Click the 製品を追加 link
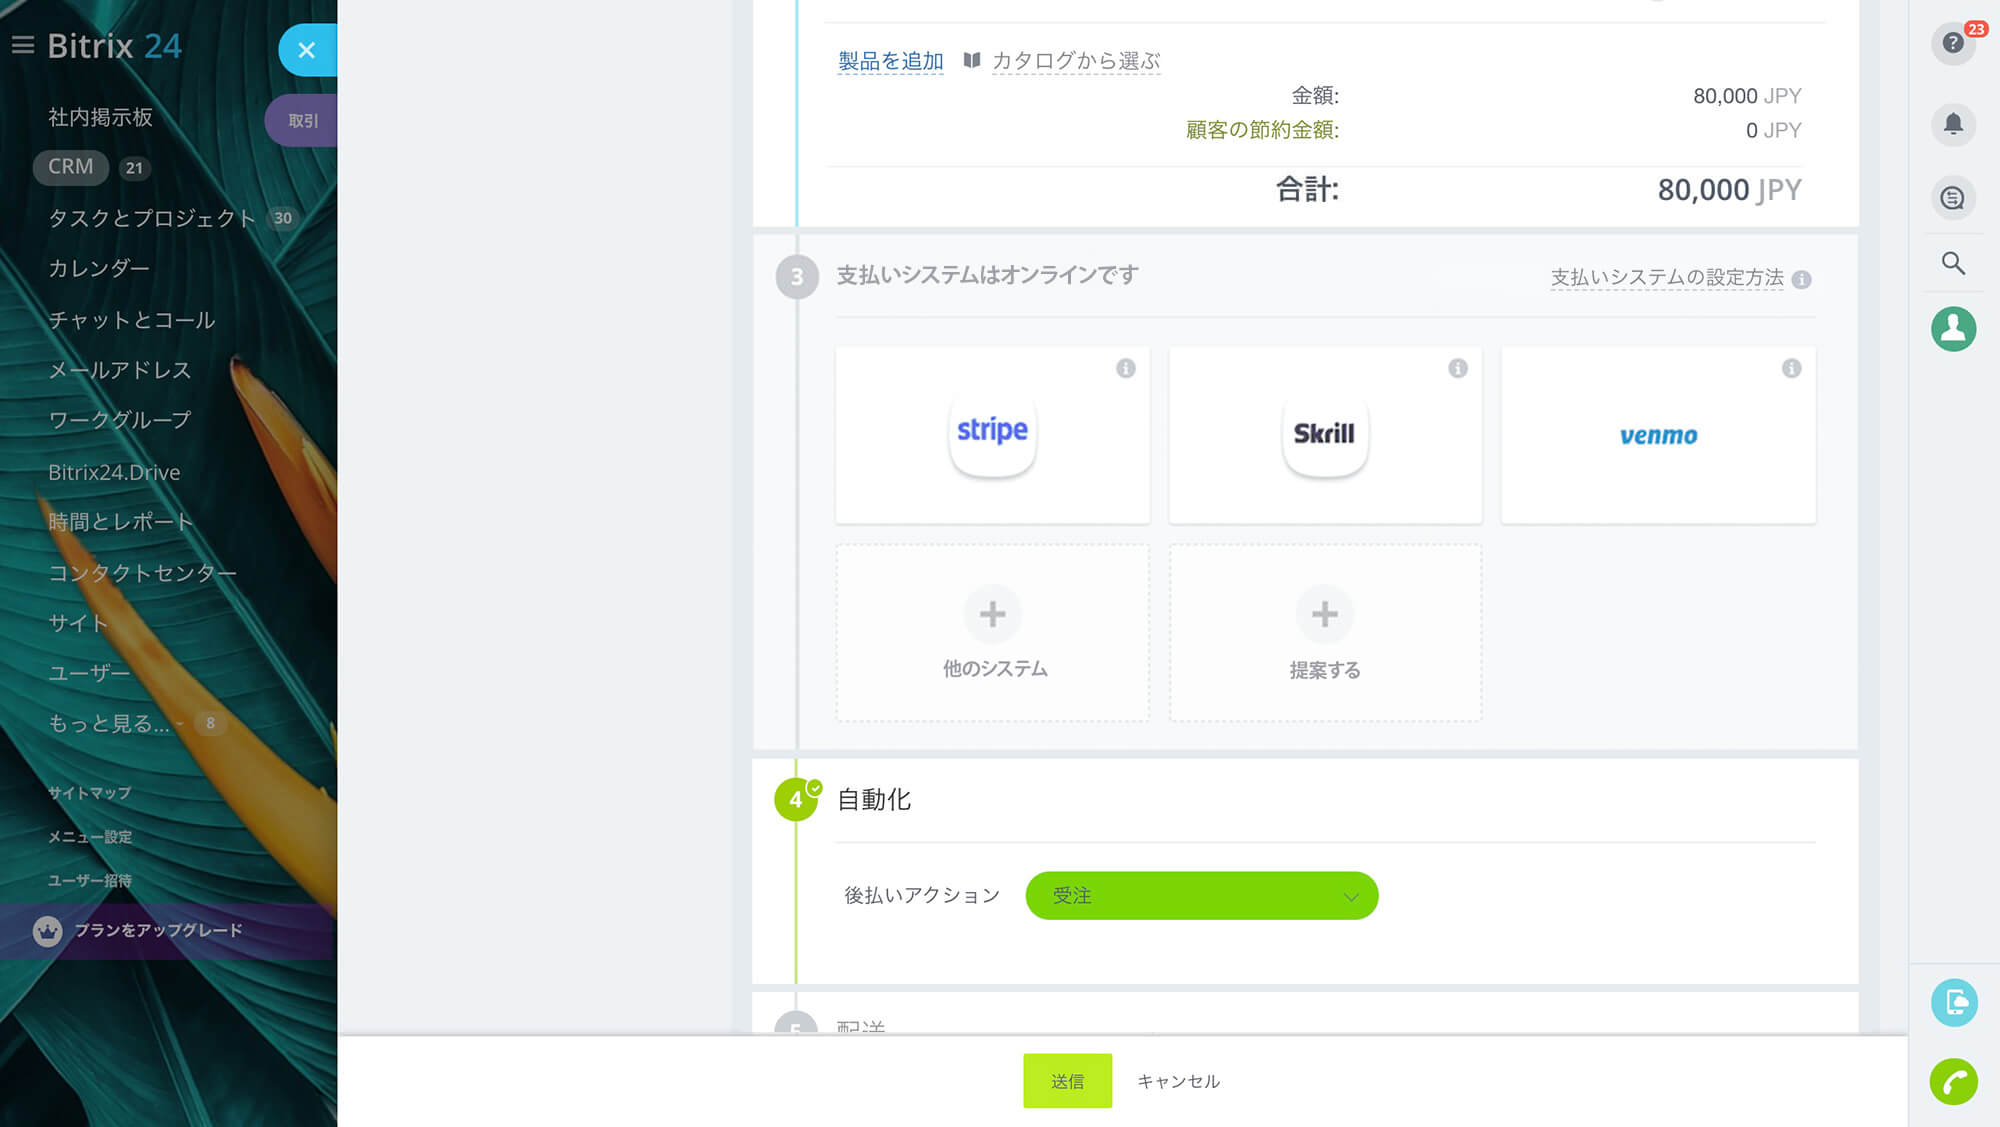Screen dimensions: 2000x1127 click(x=890, y=61)
